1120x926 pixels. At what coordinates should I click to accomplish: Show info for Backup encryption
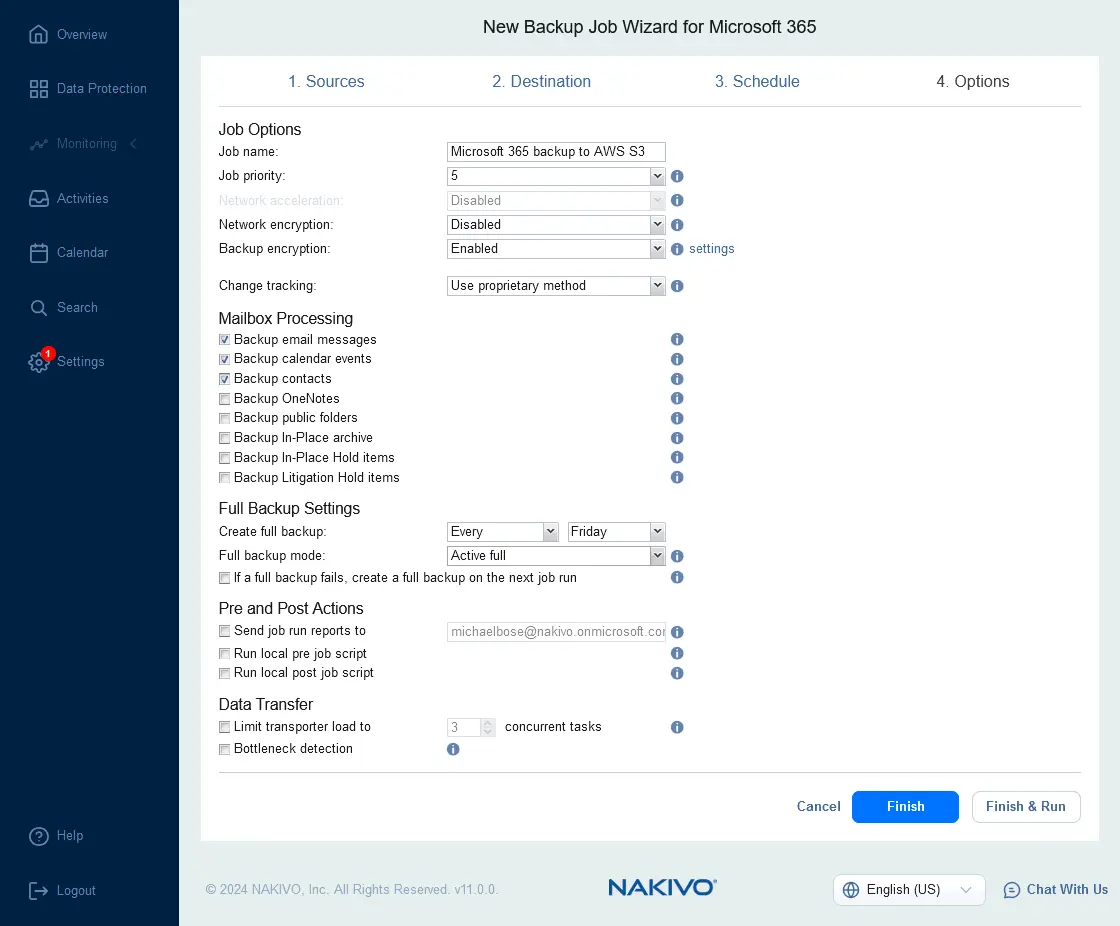(677, 249)
